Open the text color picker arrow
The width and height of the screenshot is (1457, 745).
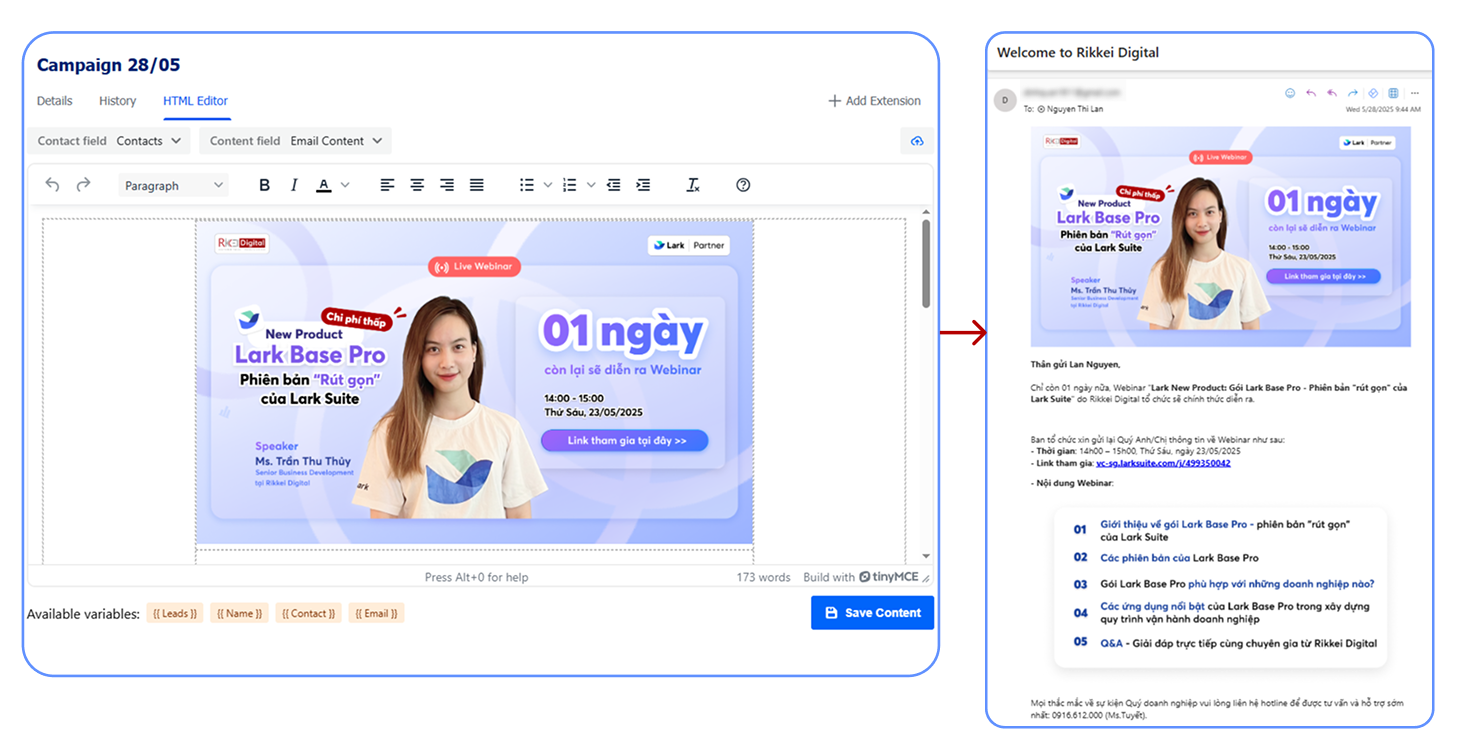pos(345,185)
